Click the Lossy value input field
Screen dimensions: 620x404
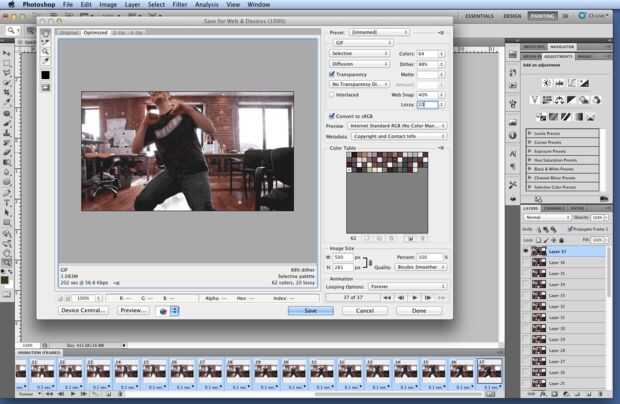point(427,105)
